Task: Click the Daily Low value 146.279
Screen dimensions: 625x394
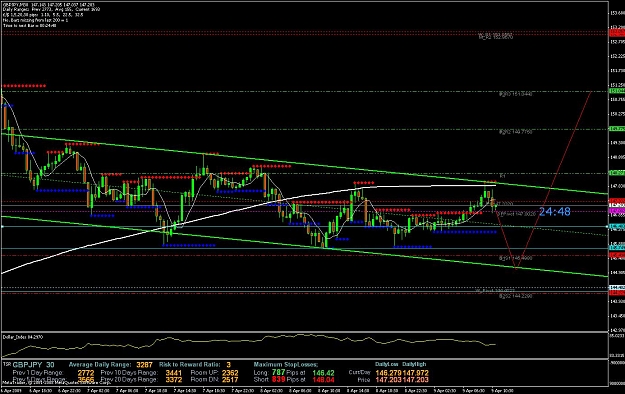Action: coord(388,373)
